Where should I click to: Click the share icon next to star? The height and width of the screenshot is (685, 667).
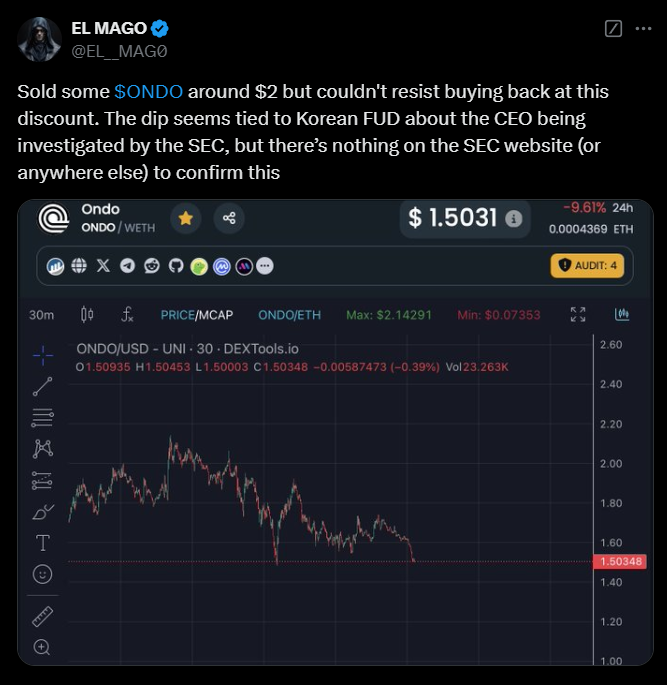[x=229, y=218]
